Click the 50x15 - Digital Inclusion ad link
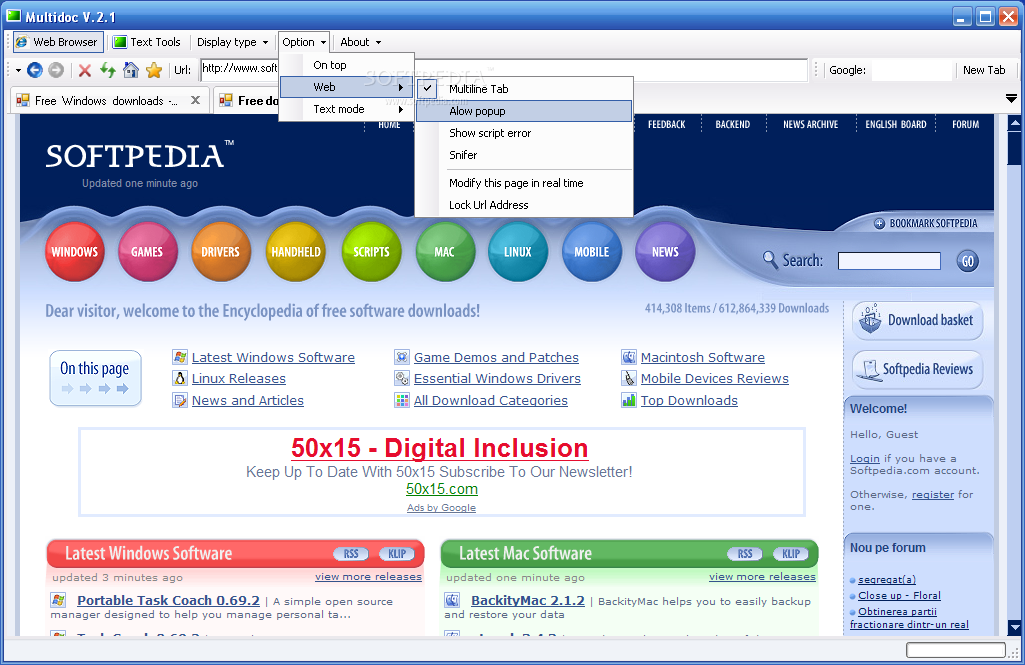 tap(439, 448)
